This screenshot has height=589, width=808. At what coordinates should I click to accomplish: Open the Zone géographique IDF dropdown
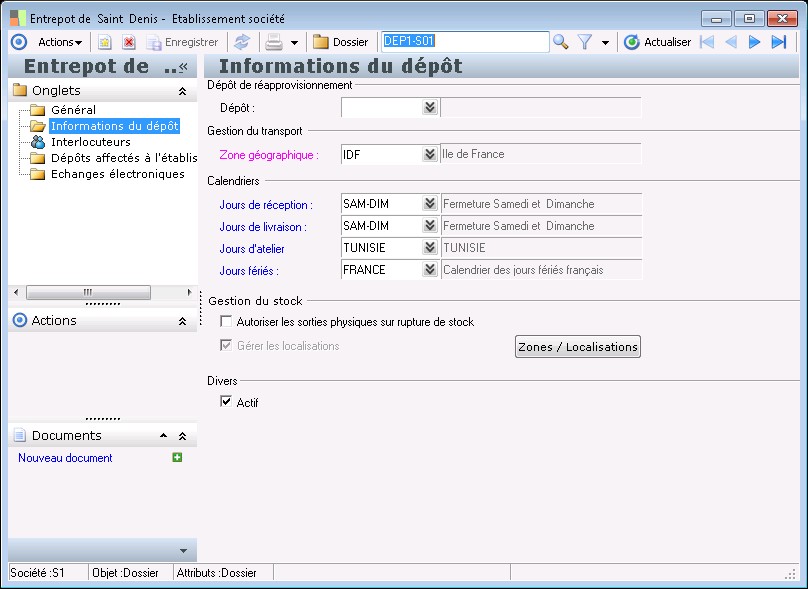pos(430,154)
